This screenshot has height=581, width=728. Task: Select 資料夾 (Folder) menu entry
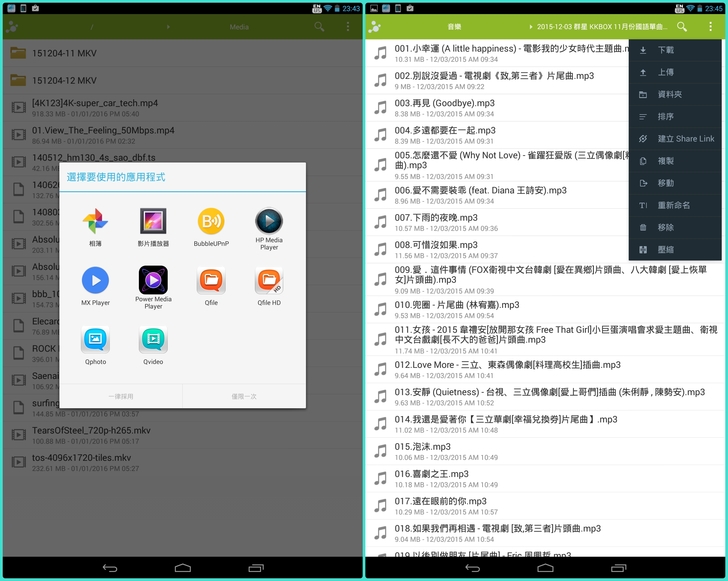pyautogui.click(x=675, y=95)
